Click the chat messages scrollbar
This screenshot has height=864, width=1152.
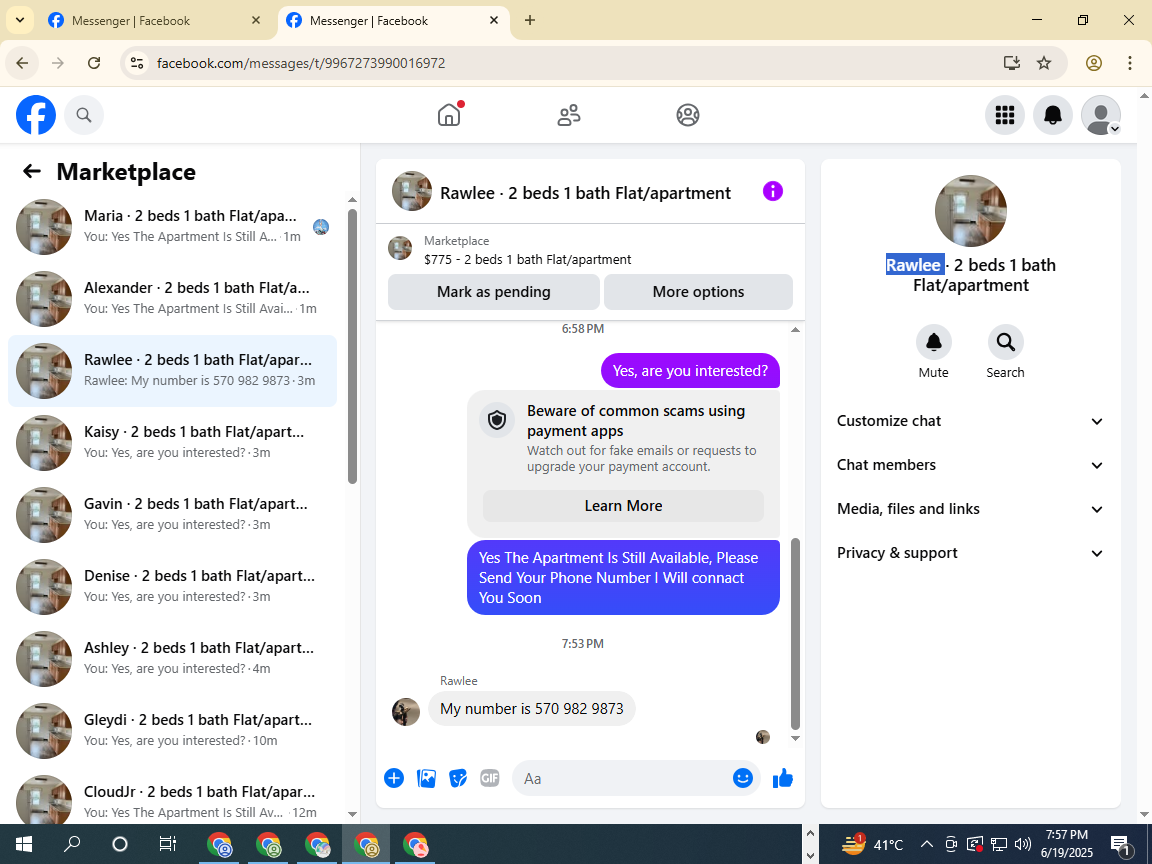click(795, 633)
